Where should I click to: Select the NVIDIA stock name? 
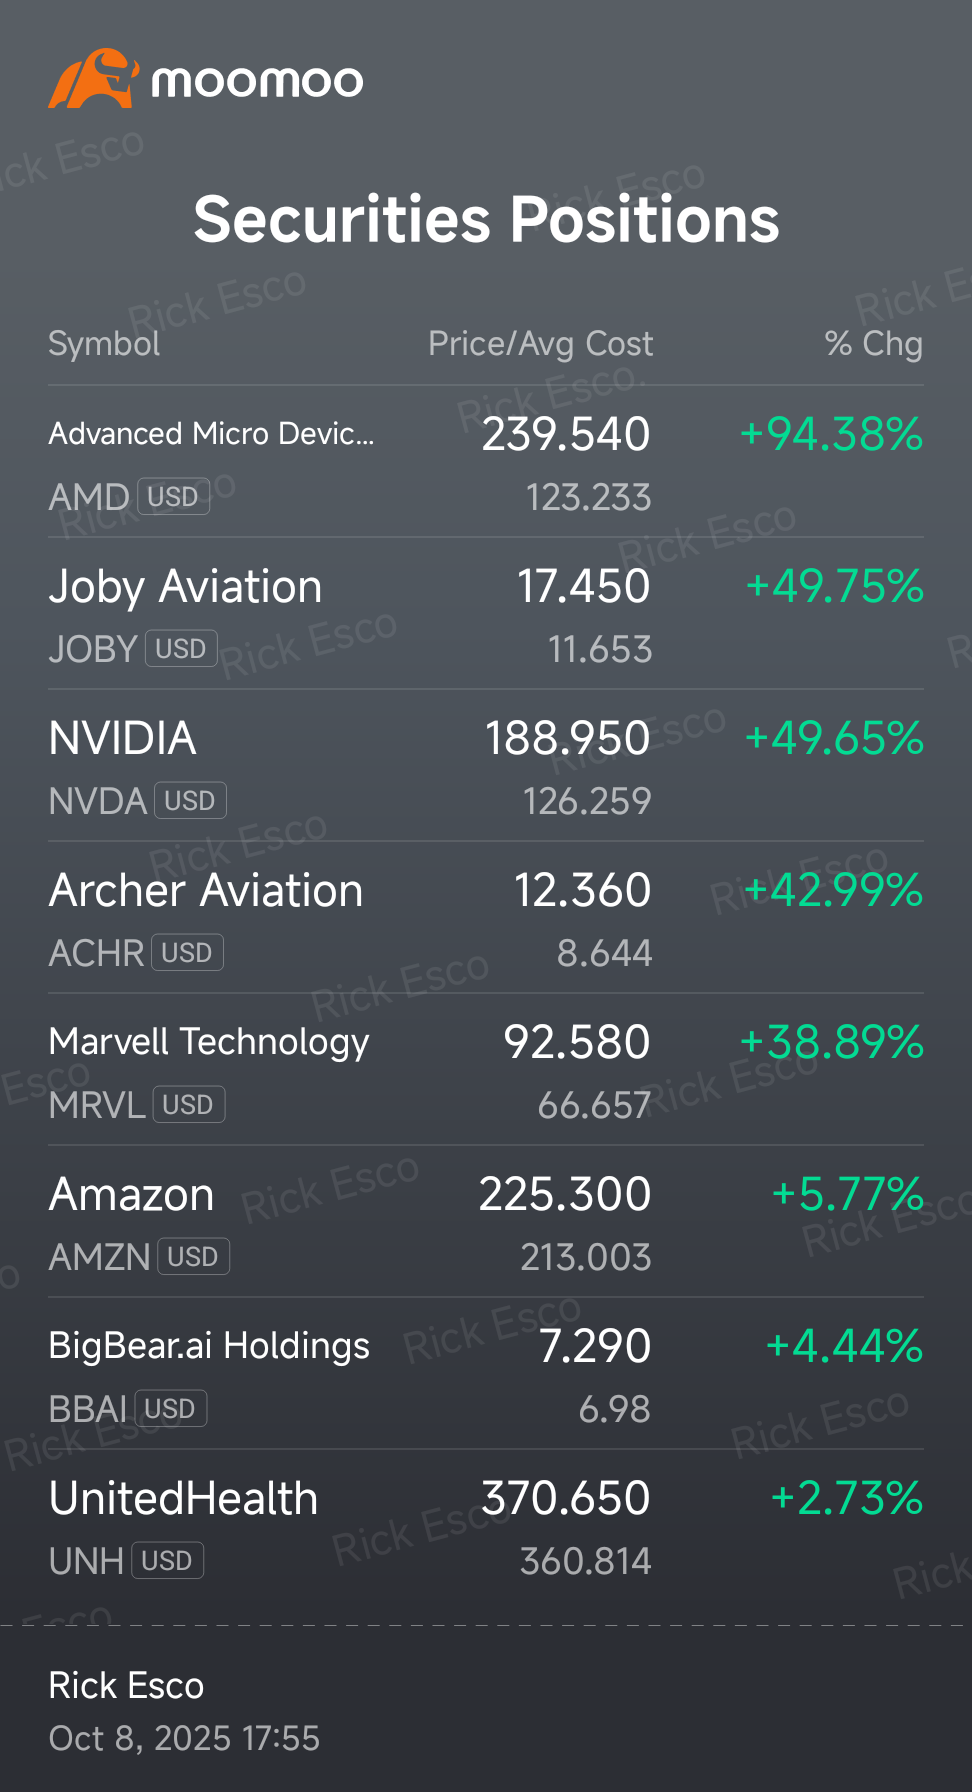[123, 739]
